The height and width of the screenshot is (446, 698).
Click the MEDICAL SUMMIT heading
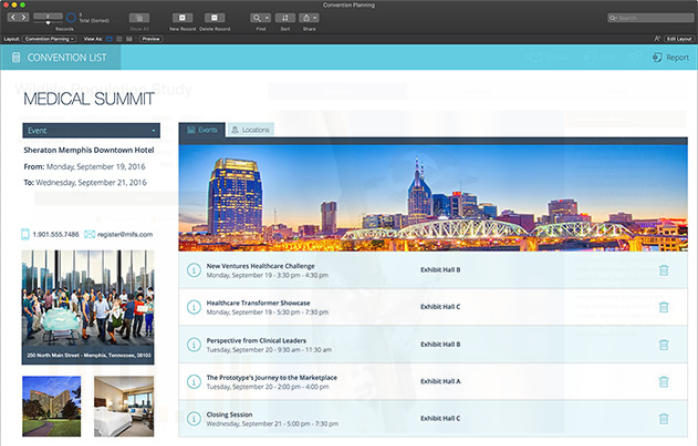coord(89,99)
